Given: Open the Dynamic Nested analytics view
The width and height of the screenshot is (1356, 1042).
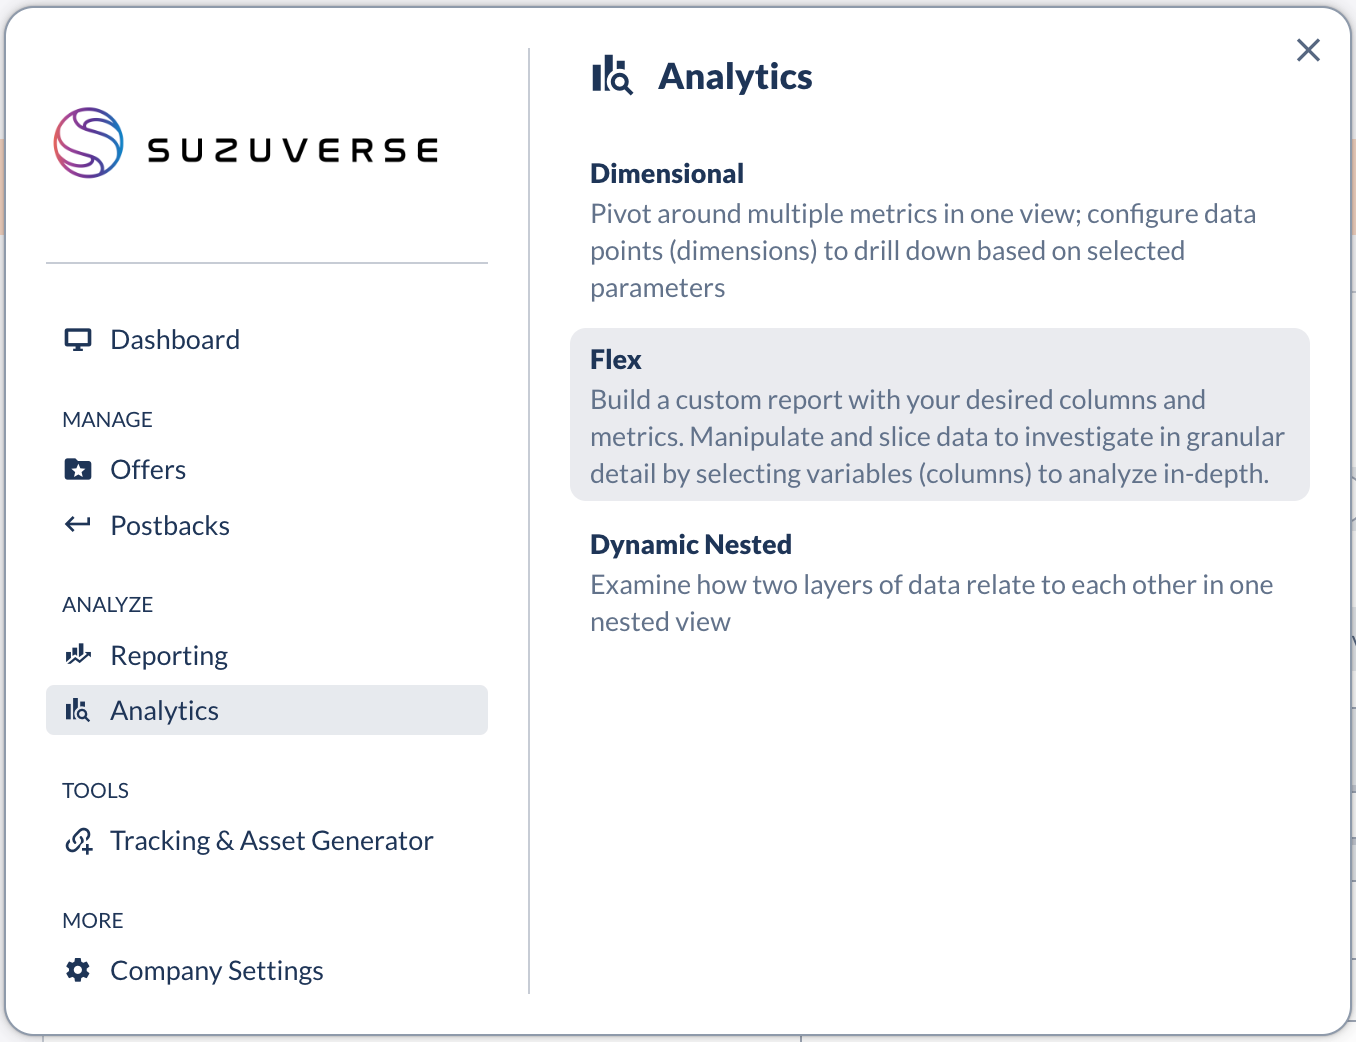Looking at the screenshot, I should [691, 545].
